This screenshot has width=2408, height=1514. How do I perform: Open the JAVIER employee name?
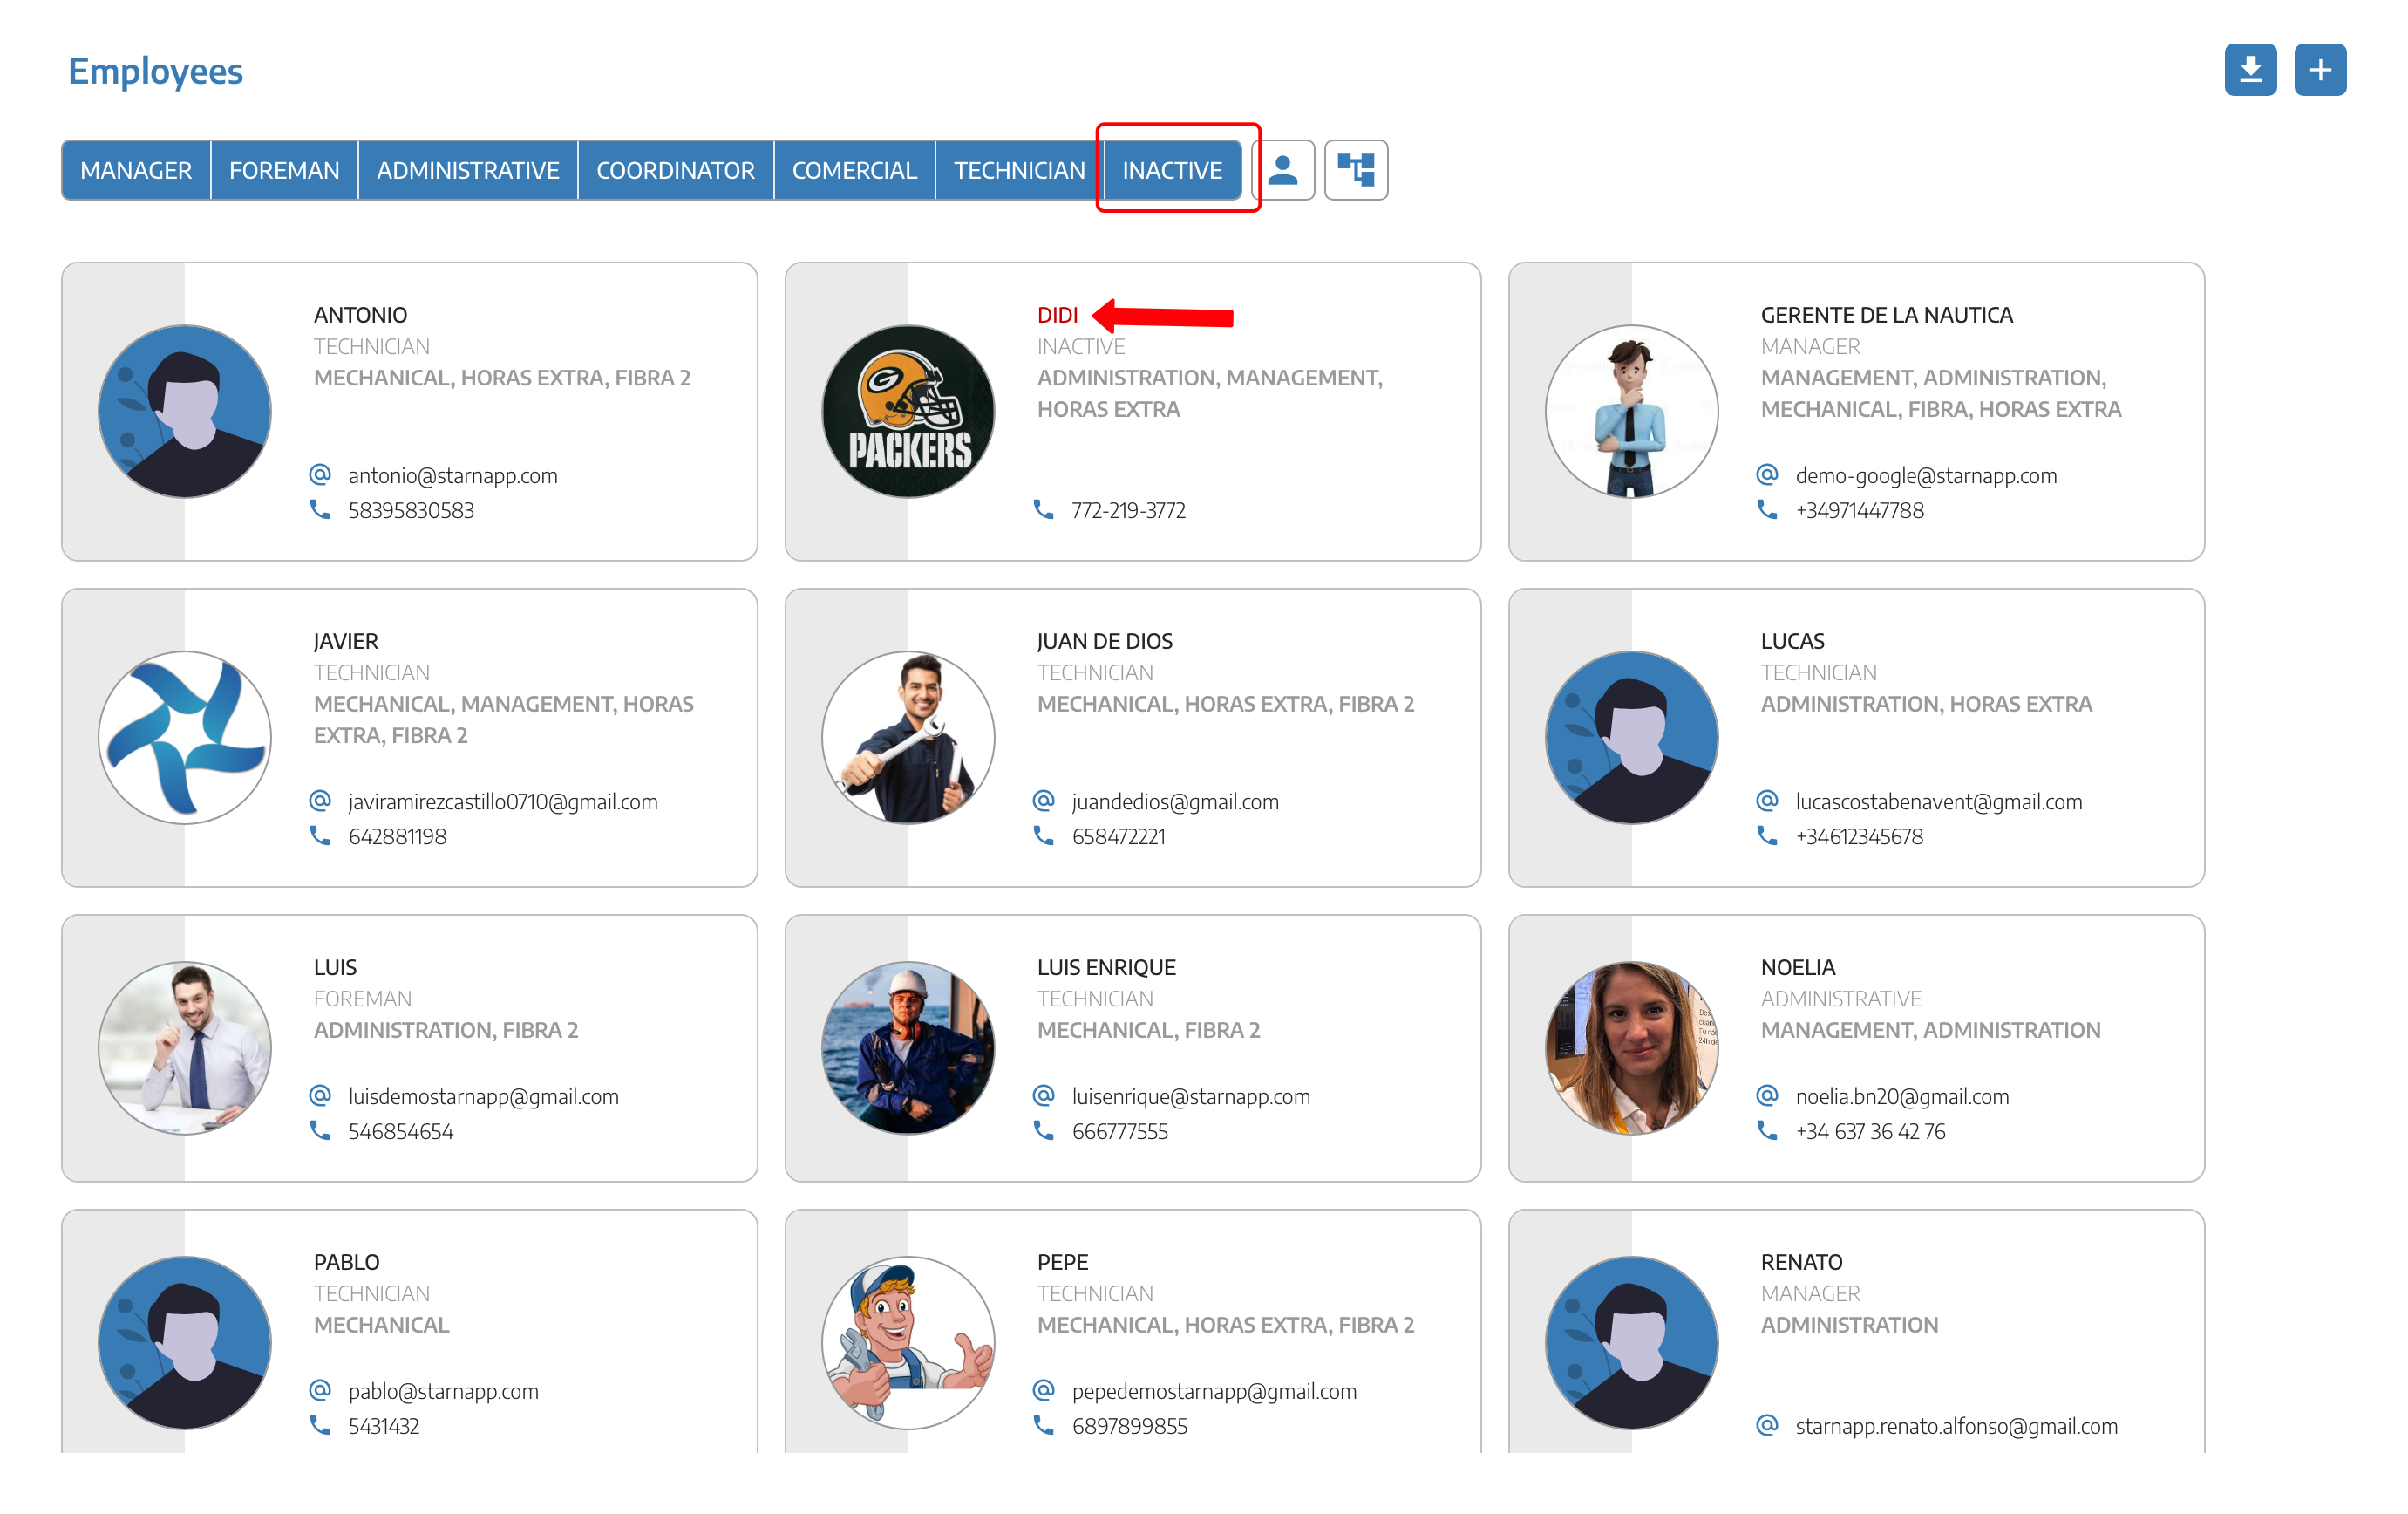[x=345, y=641]
